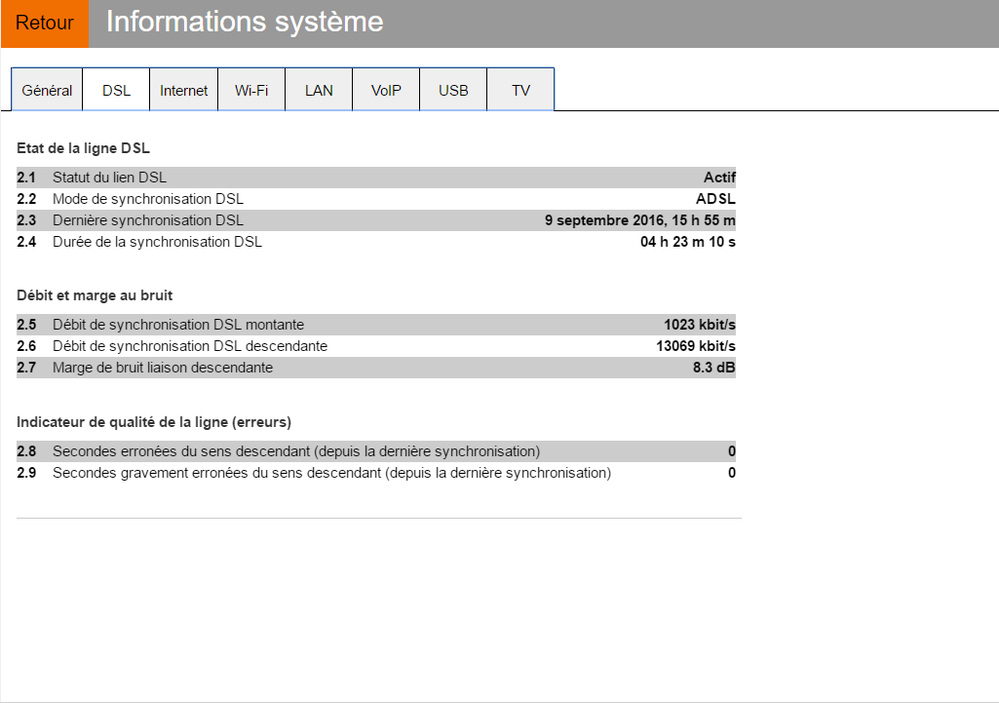The image size is (999, 703).
Task: Click the Secondes gravement erronées row label
Action: tap(331, 472)
